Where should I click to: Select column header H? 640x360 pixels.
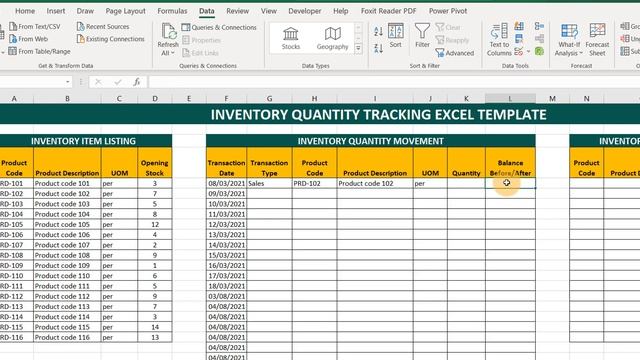(x=314, y=98)
